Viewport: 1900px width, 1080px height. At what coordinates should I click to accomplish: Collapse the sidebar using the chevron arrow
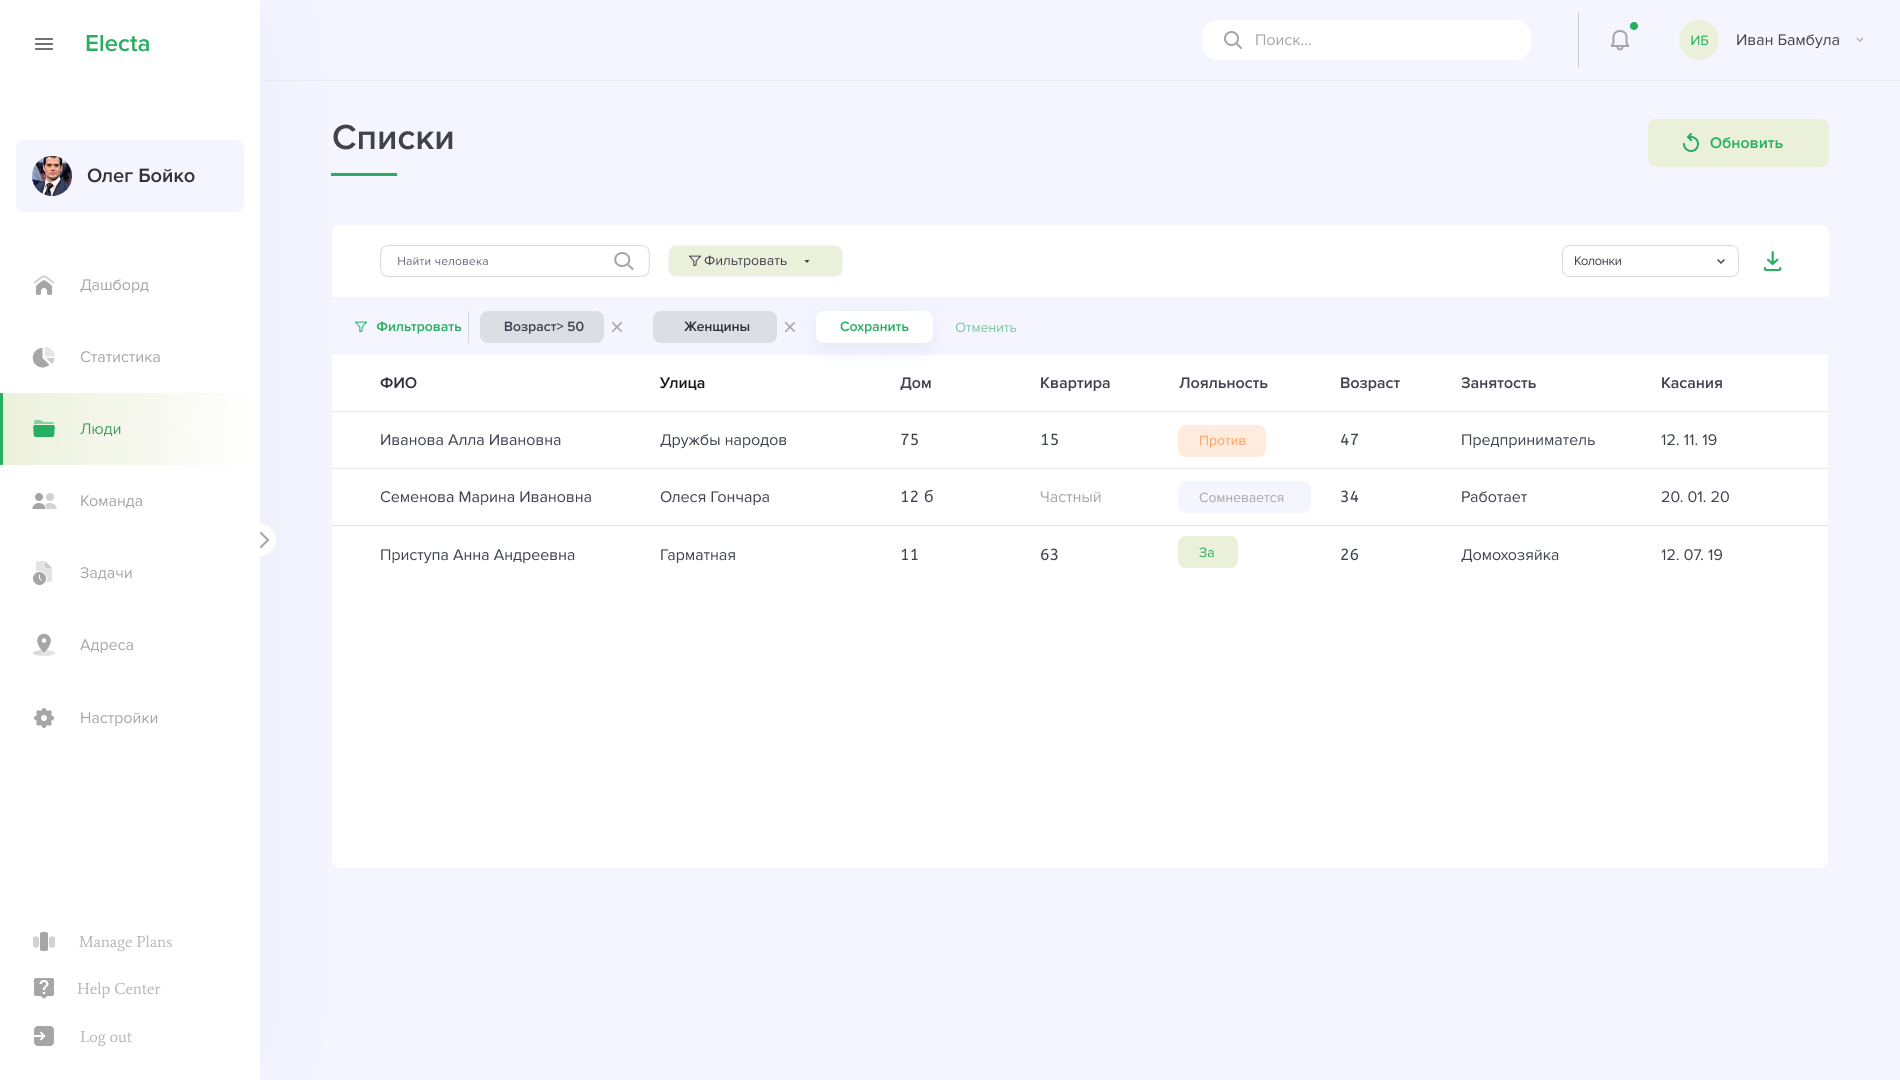coord(264,540)
